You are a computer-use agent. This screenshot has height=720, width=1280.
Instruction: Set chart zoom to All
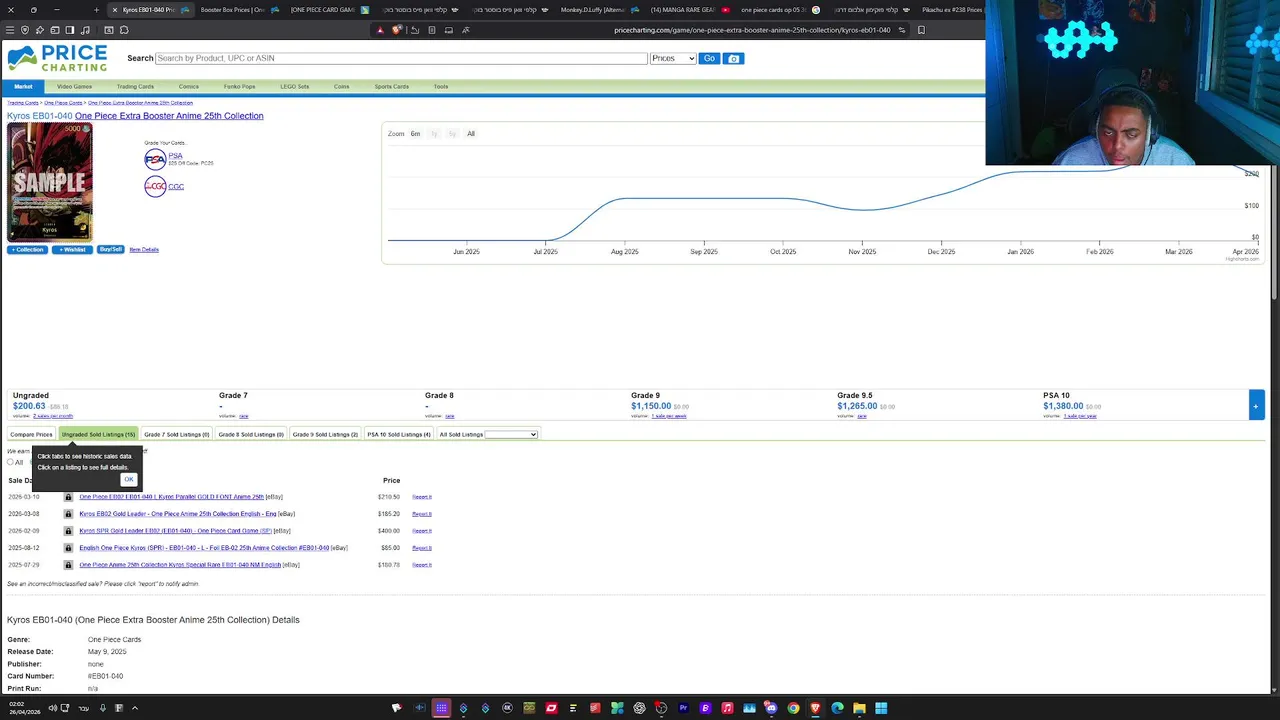coord(471,134)
